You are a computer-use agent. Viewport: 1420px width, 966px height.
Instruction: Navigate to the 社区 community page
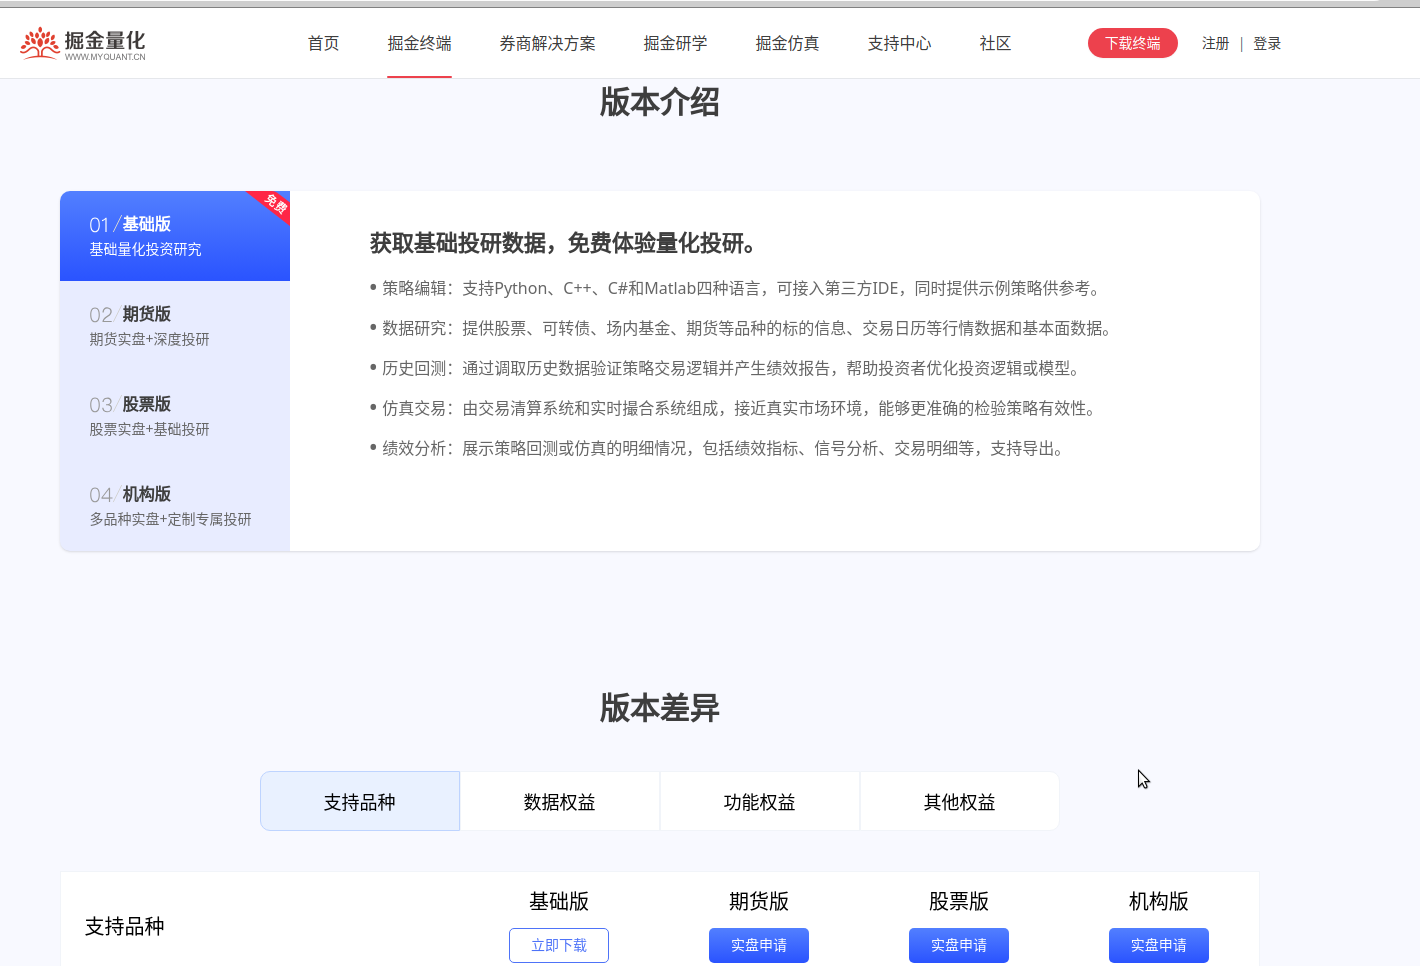(995, 43)
